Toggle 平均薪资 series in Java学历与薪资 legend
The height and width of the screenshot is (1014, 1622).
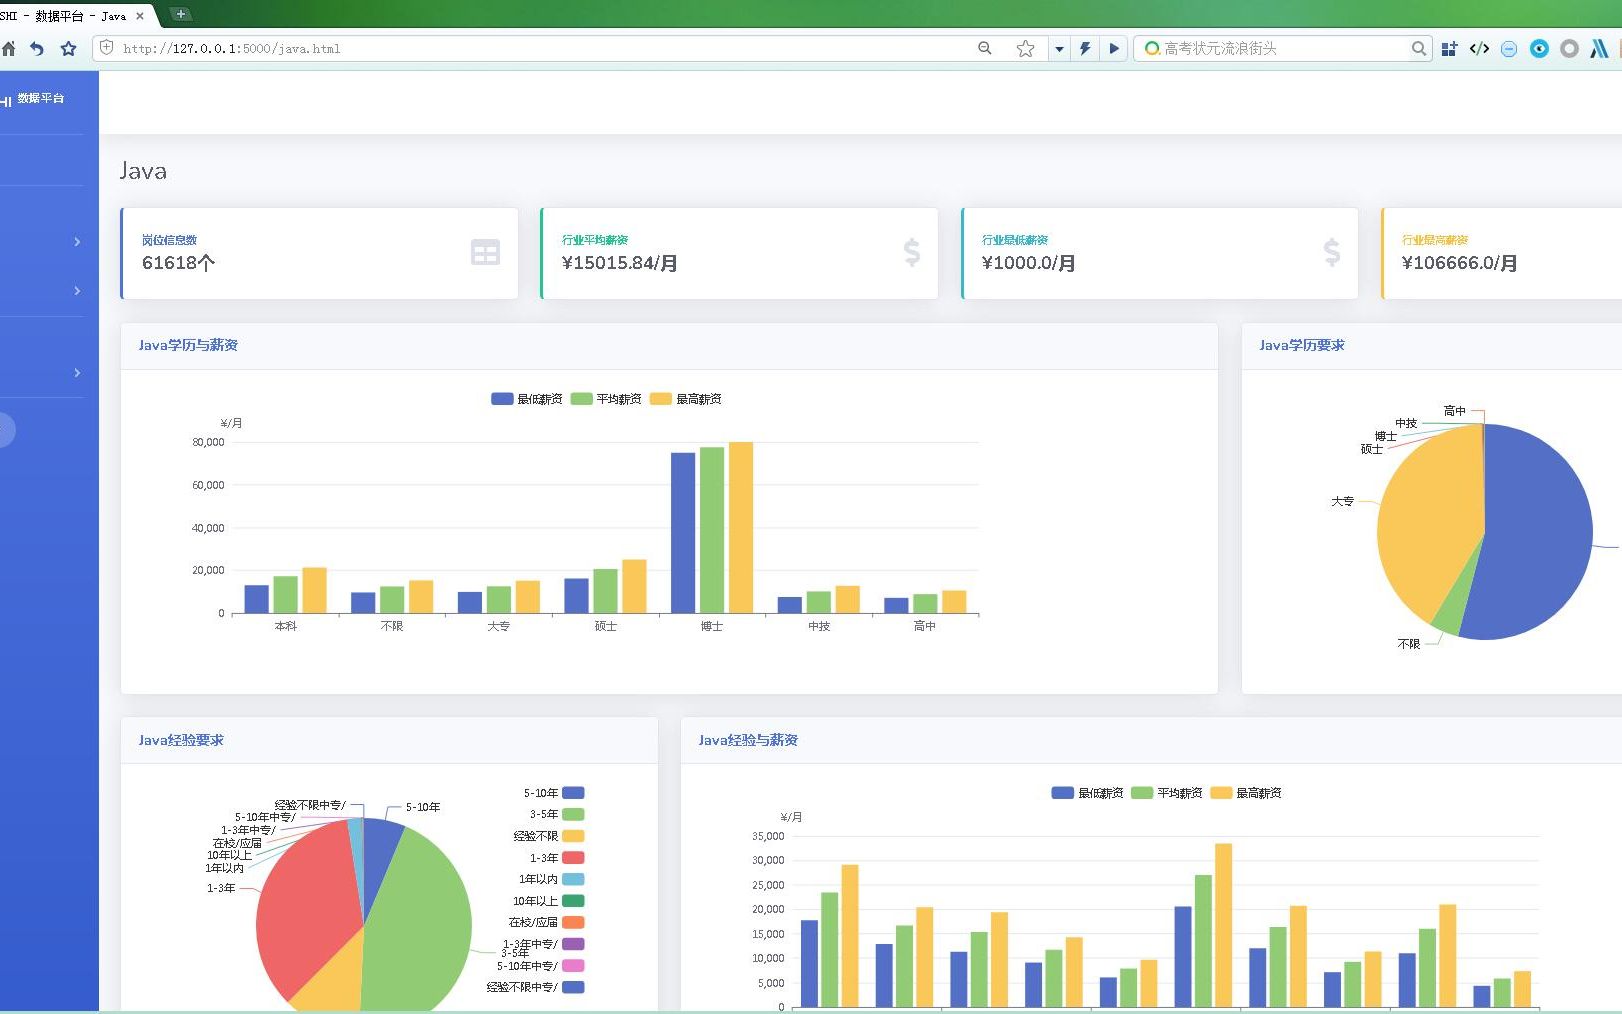[606, 399]
